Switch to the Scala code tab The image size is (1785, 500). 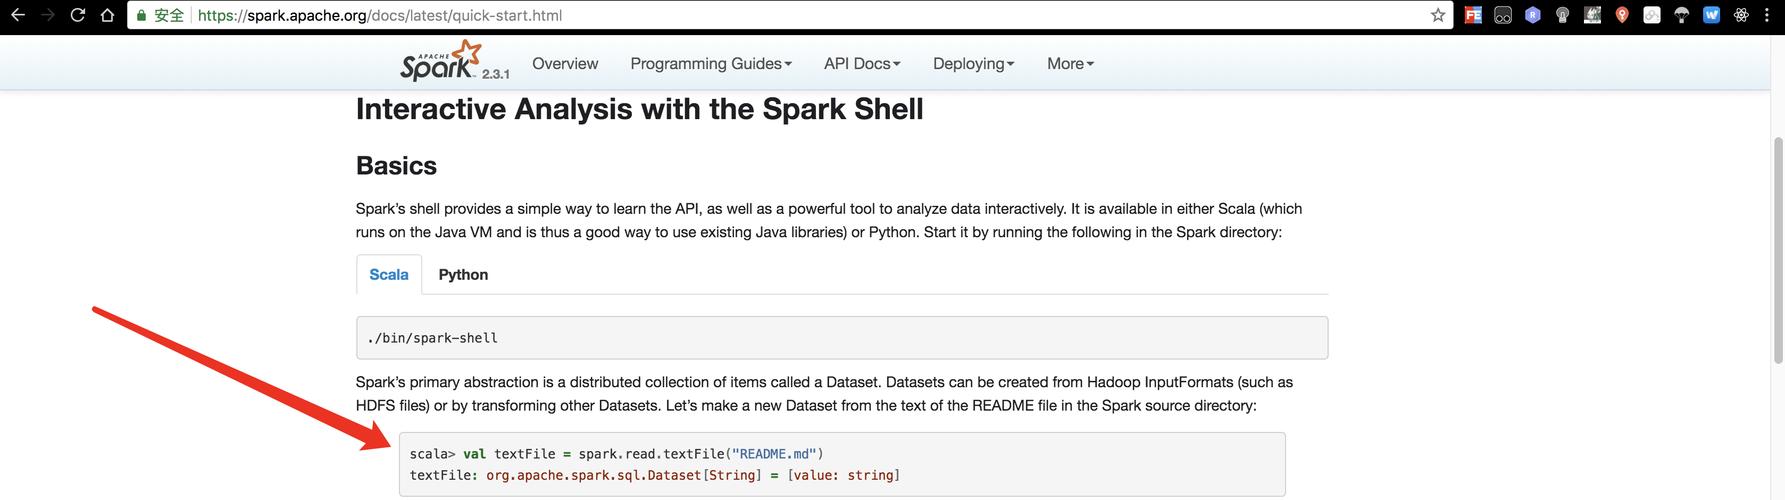389,274
